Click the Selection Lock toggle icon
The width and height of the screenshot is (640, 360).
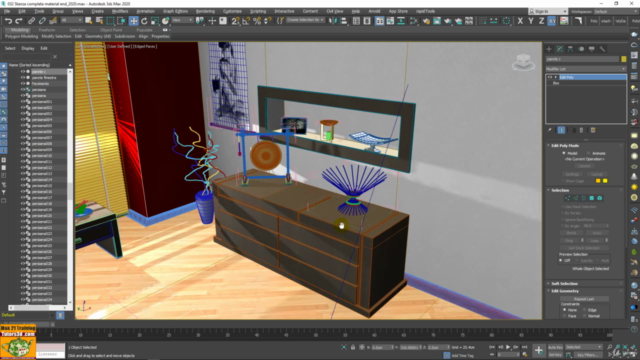coord(353,347)
